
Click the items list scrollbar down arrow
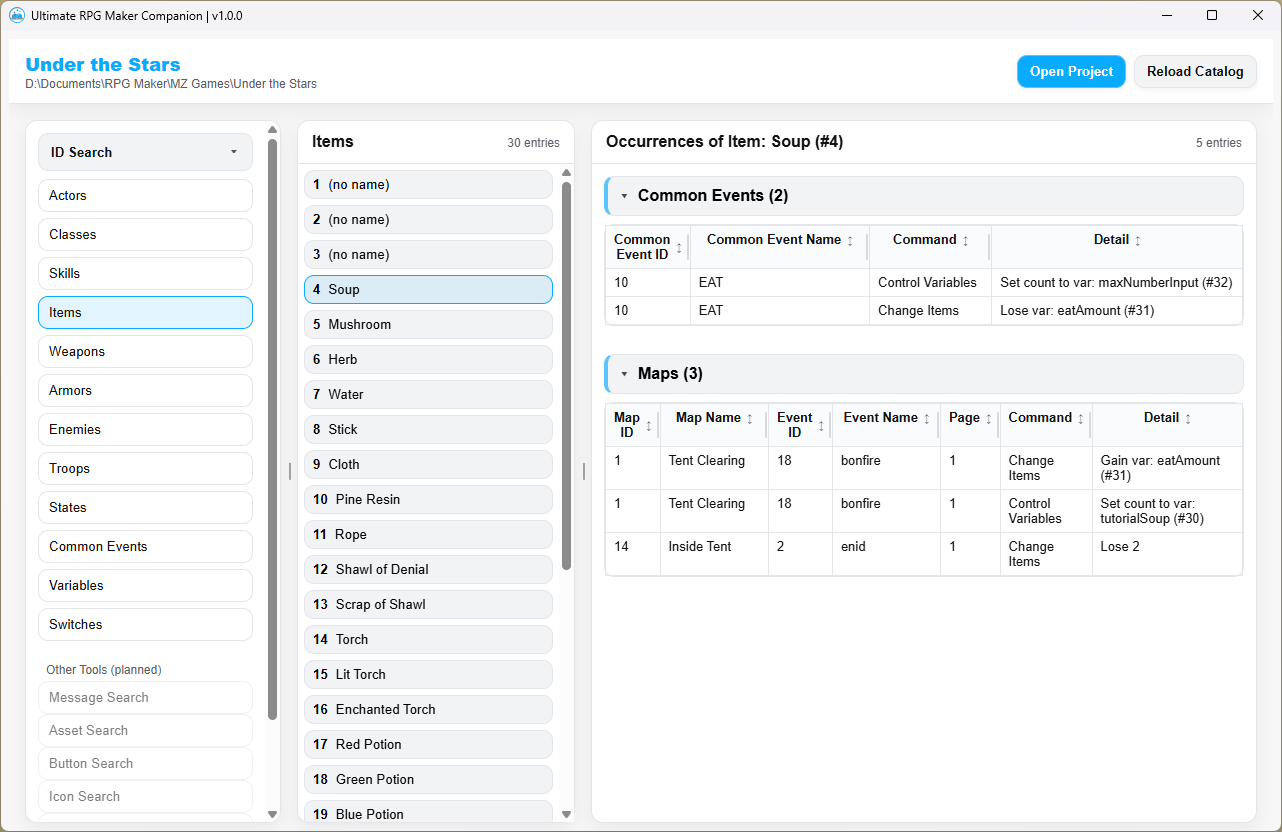click(567, 814)
